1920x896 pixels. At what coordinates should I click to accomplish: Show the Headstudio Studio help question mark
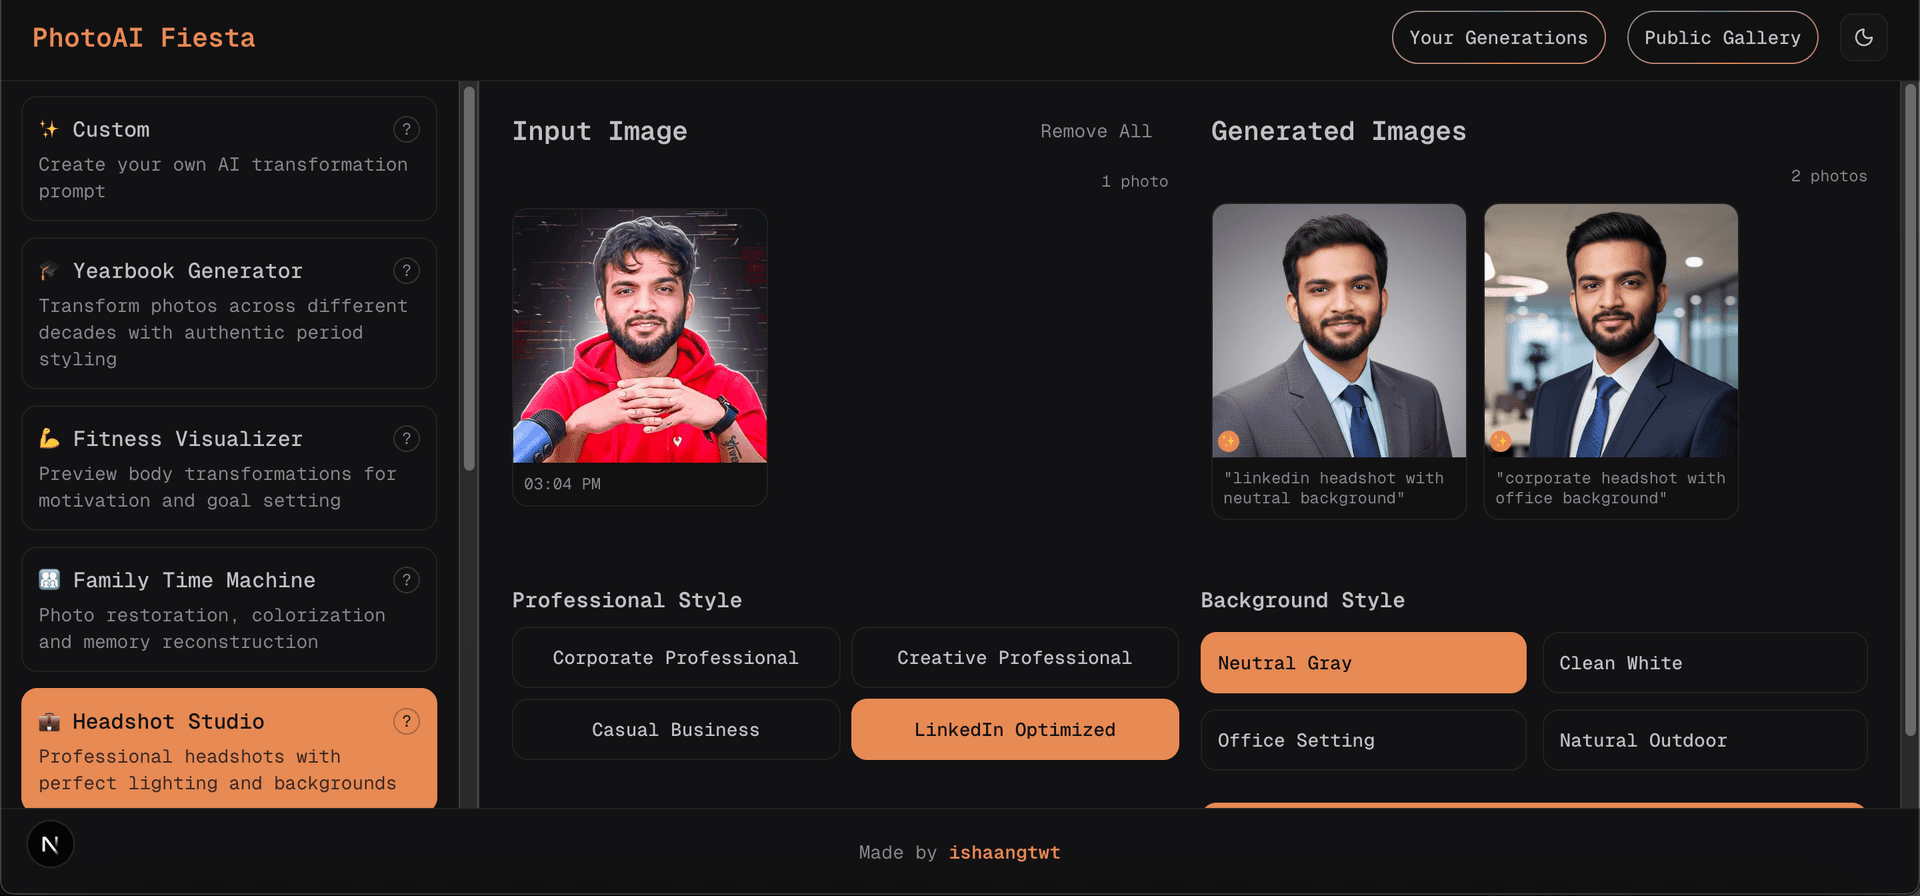pos(406,722)
